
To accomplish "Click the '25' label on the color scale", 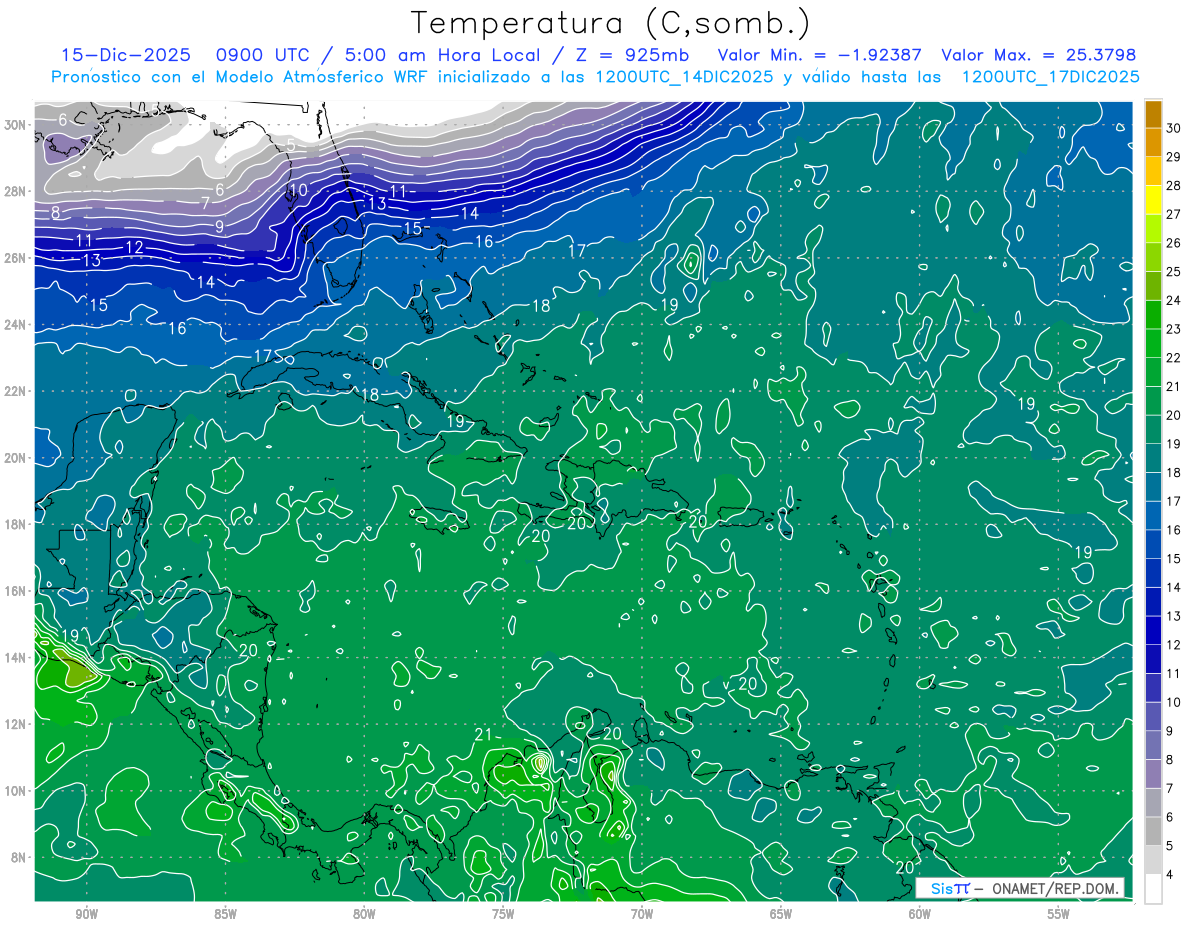I will point(1174,271).
